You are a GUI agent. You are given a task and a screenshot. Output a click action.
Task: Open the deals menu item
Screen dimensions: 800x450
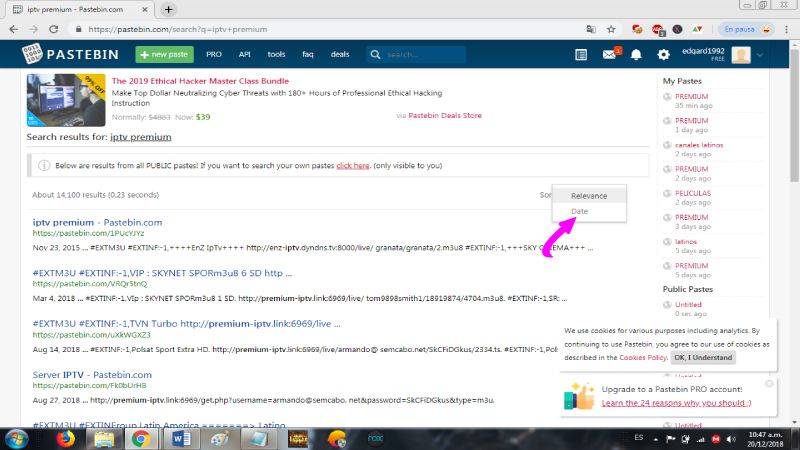tap(340, 54)
